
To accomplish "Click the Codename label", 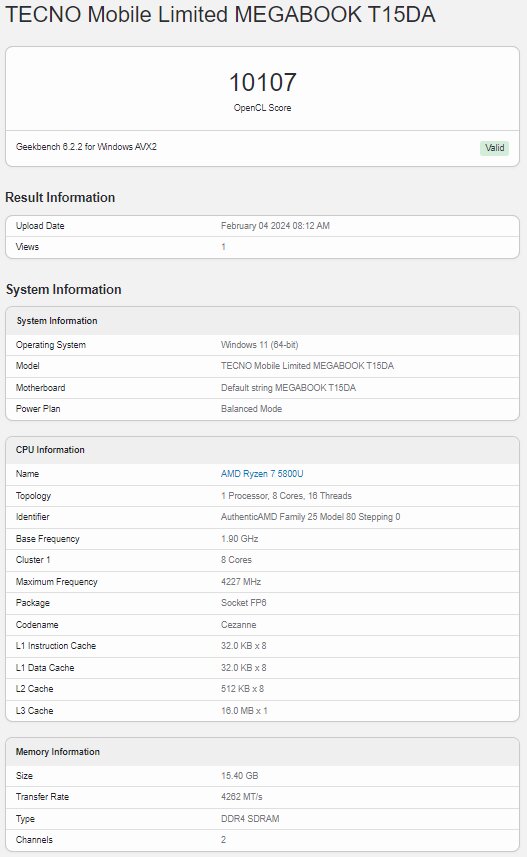I will [x=37, y=625].
